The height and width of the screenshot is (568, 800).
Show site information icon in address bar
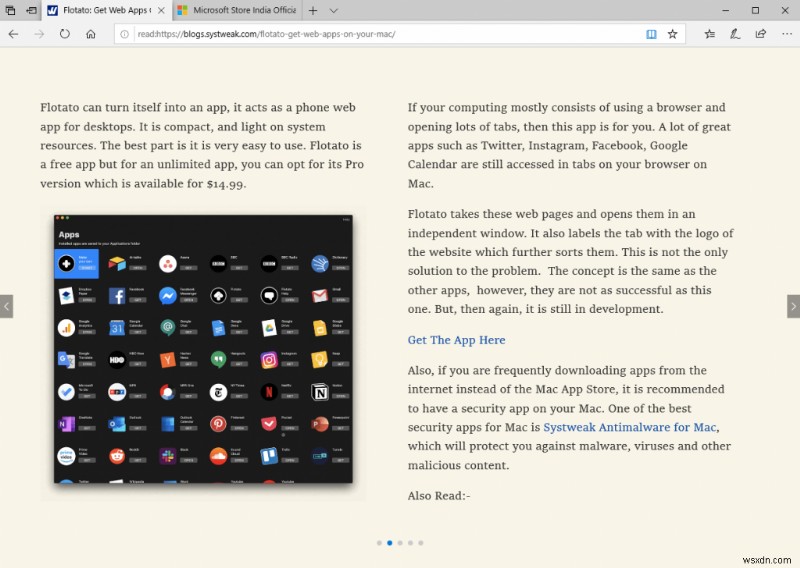pyautogui.click(x=124, y=34)
